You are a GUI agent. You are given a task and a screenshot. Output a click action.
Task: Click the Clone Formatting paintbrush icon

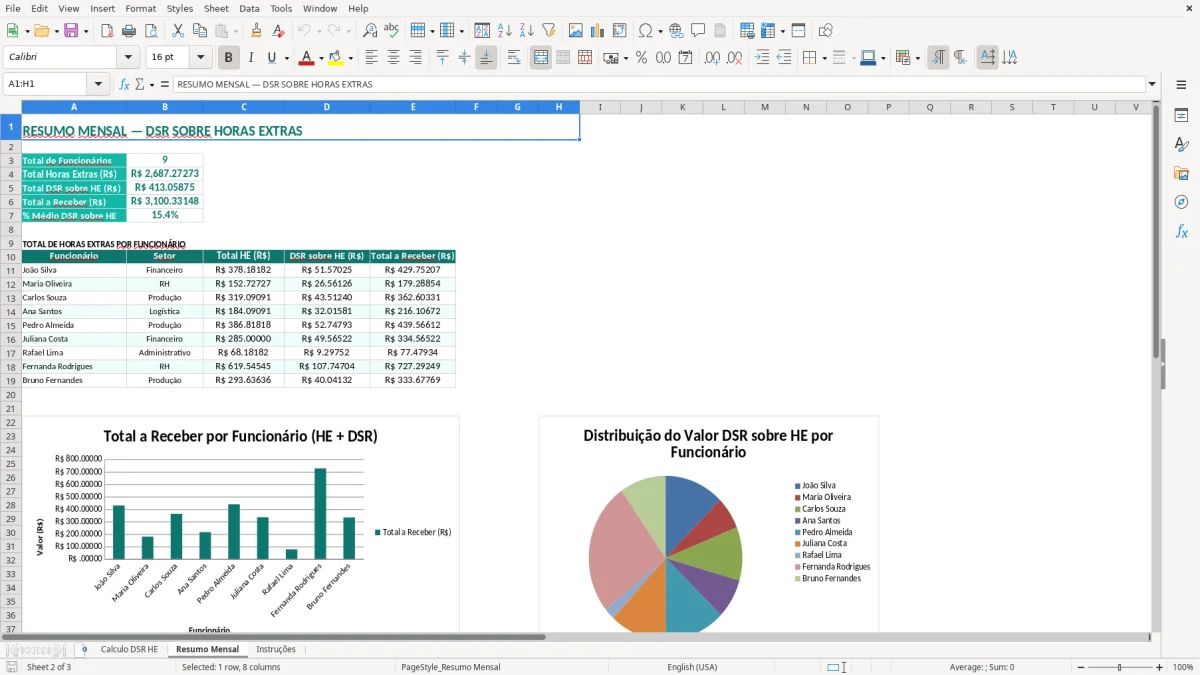(256, 31)
